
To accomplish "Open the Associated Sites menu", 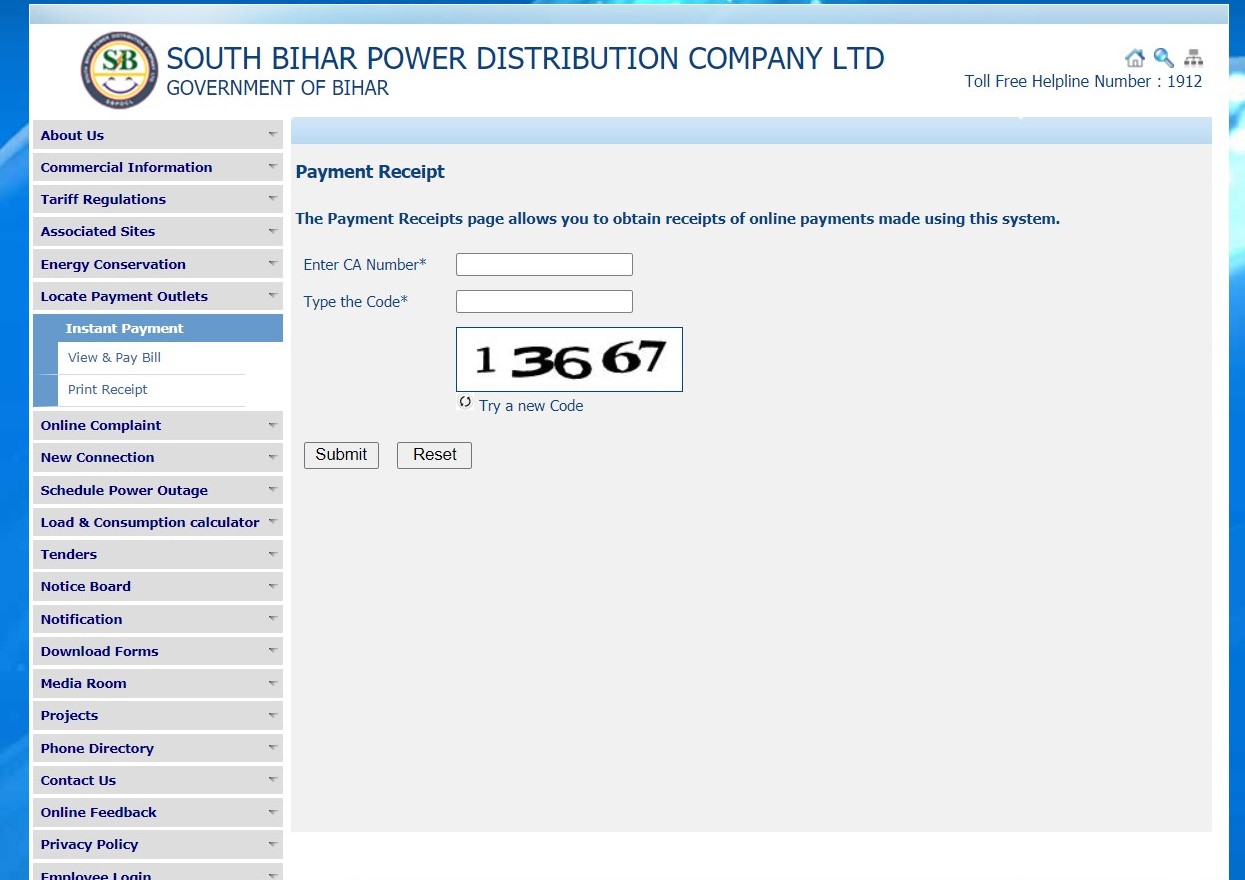I will (158, 231).
